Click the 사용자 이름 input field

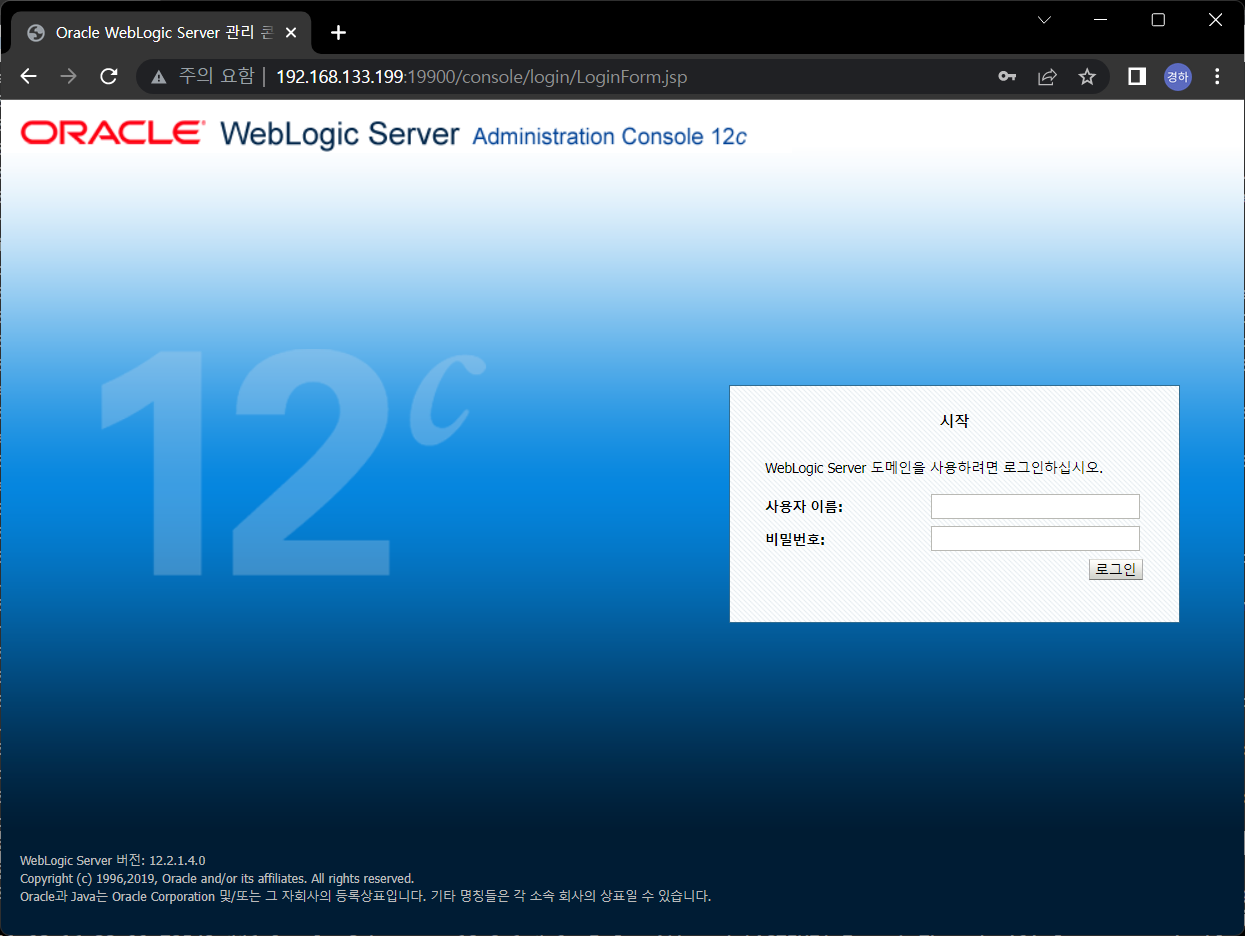pyautogui.click(x=1034, y=506)
